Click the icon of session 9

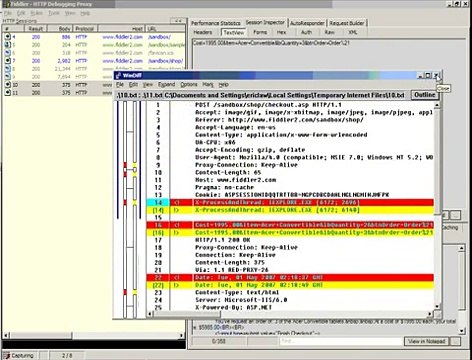(7, 77)
